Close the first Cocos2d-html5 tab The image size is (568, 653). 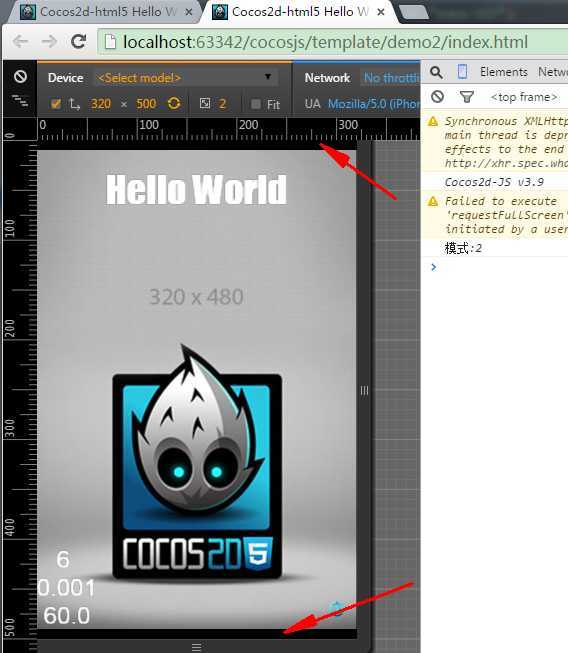[x=189, y=12]
